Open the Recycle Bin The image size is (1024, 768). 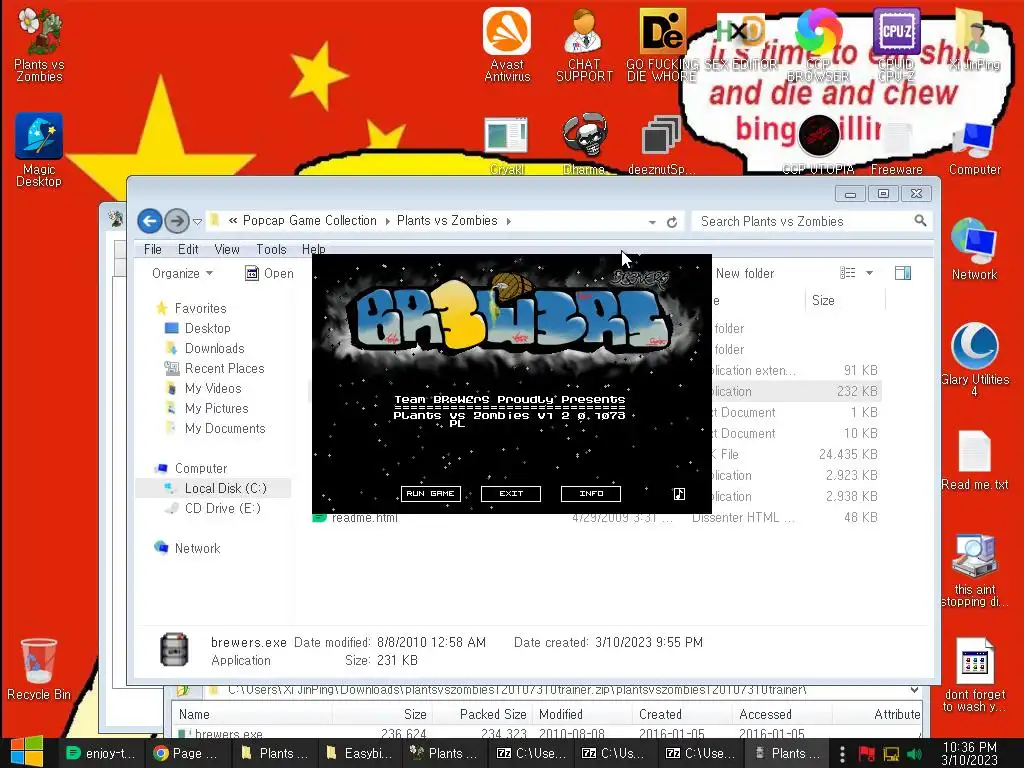click(39, 669)
